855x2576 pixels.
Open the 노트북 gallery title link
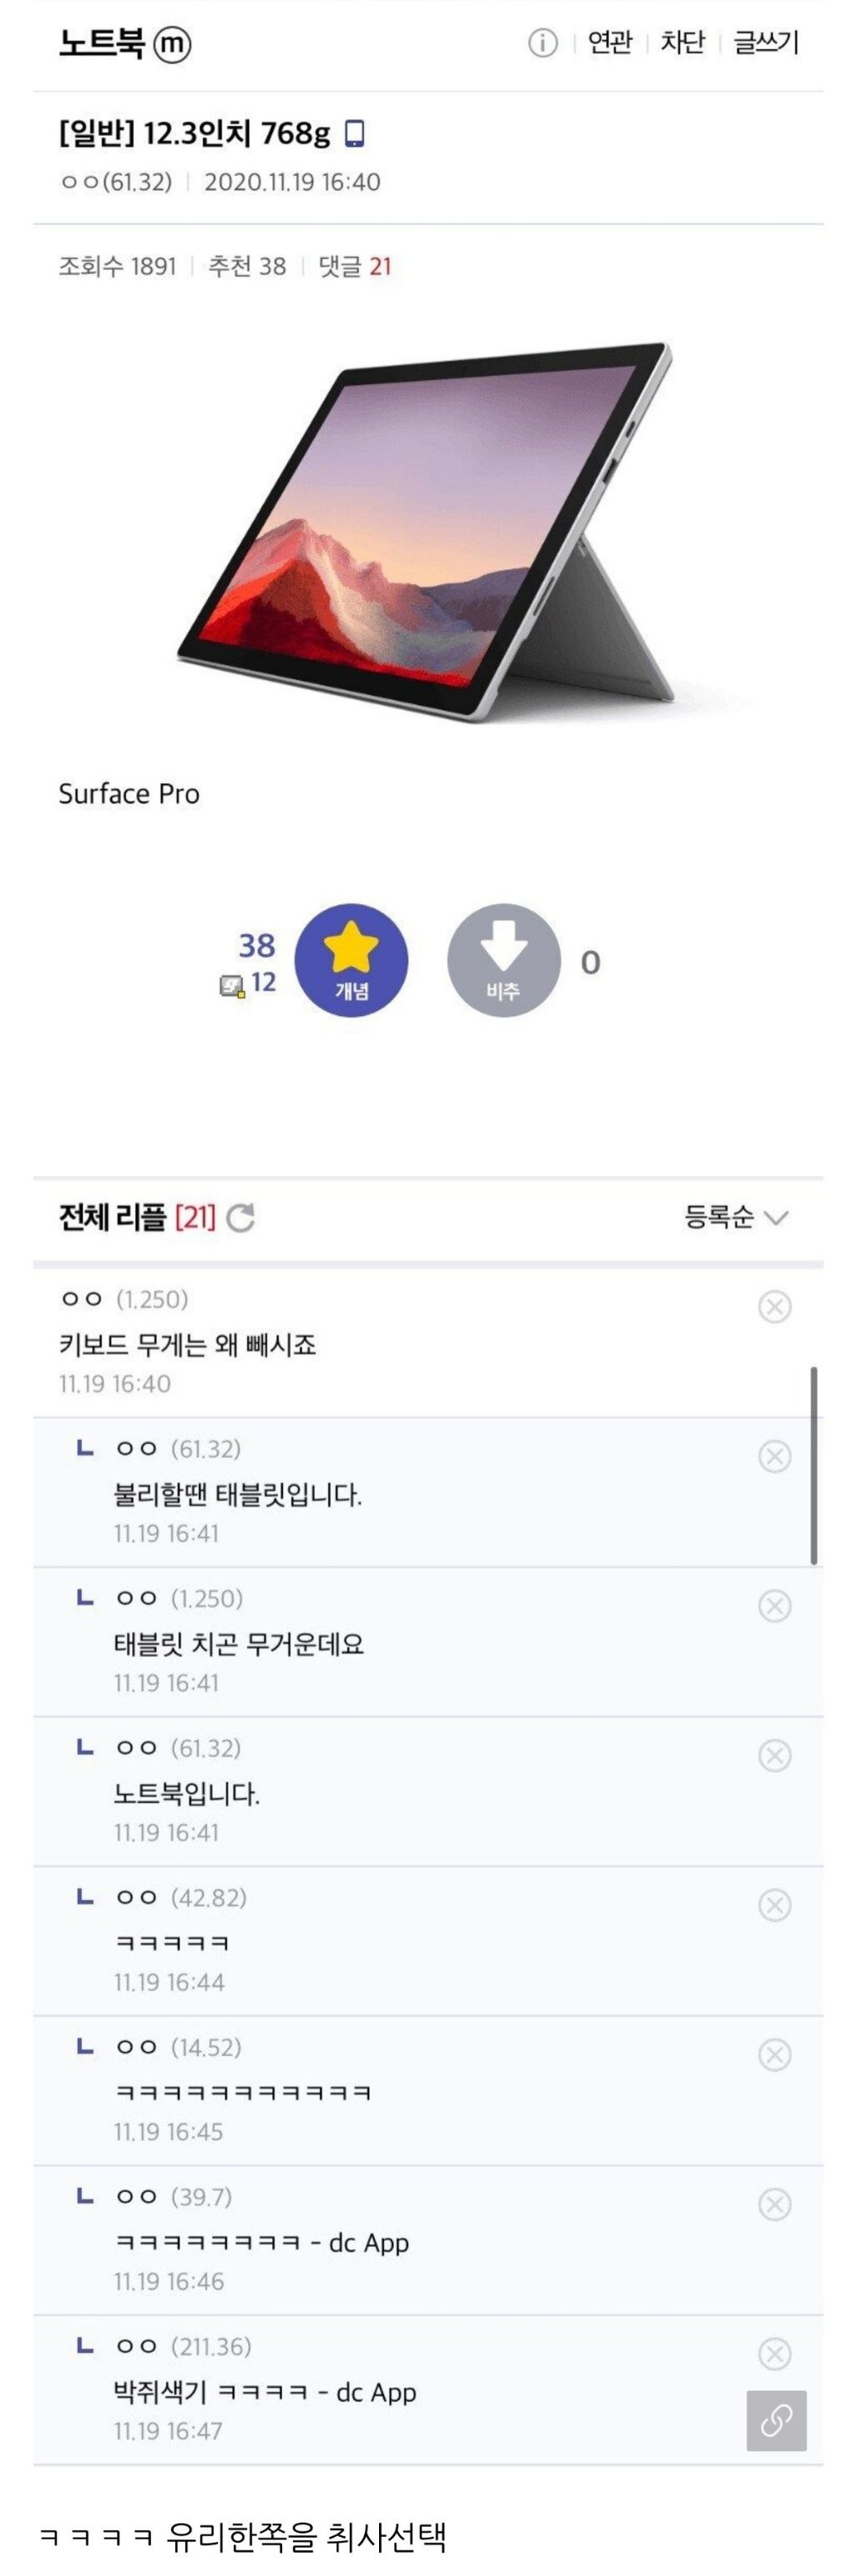pyautogui.click(x=101, y=43)
